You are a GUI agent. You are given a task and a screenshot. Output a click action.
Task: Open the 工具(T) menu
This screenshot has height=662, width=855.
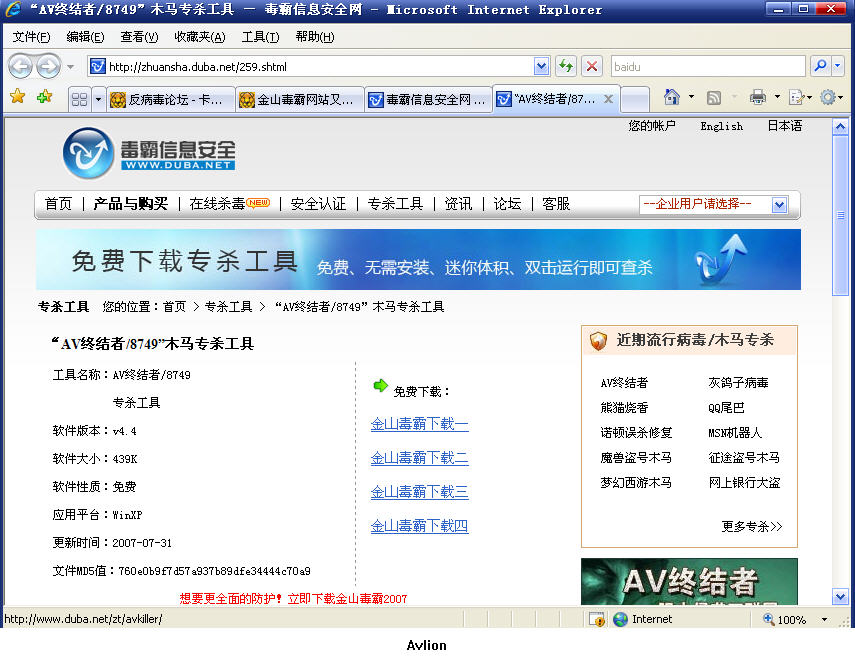(260, 37)
